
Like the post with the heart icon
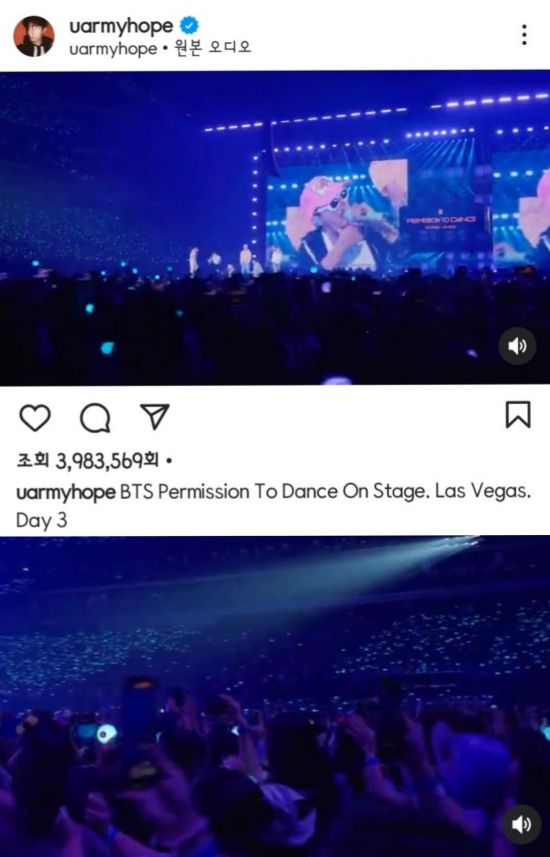coord(35,418)
